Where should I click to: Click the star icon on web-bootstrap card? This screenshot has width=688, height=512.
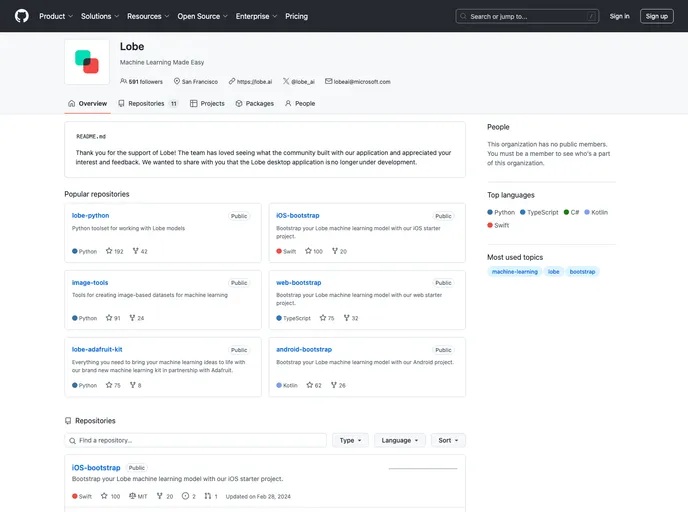[x=323, y=318]
